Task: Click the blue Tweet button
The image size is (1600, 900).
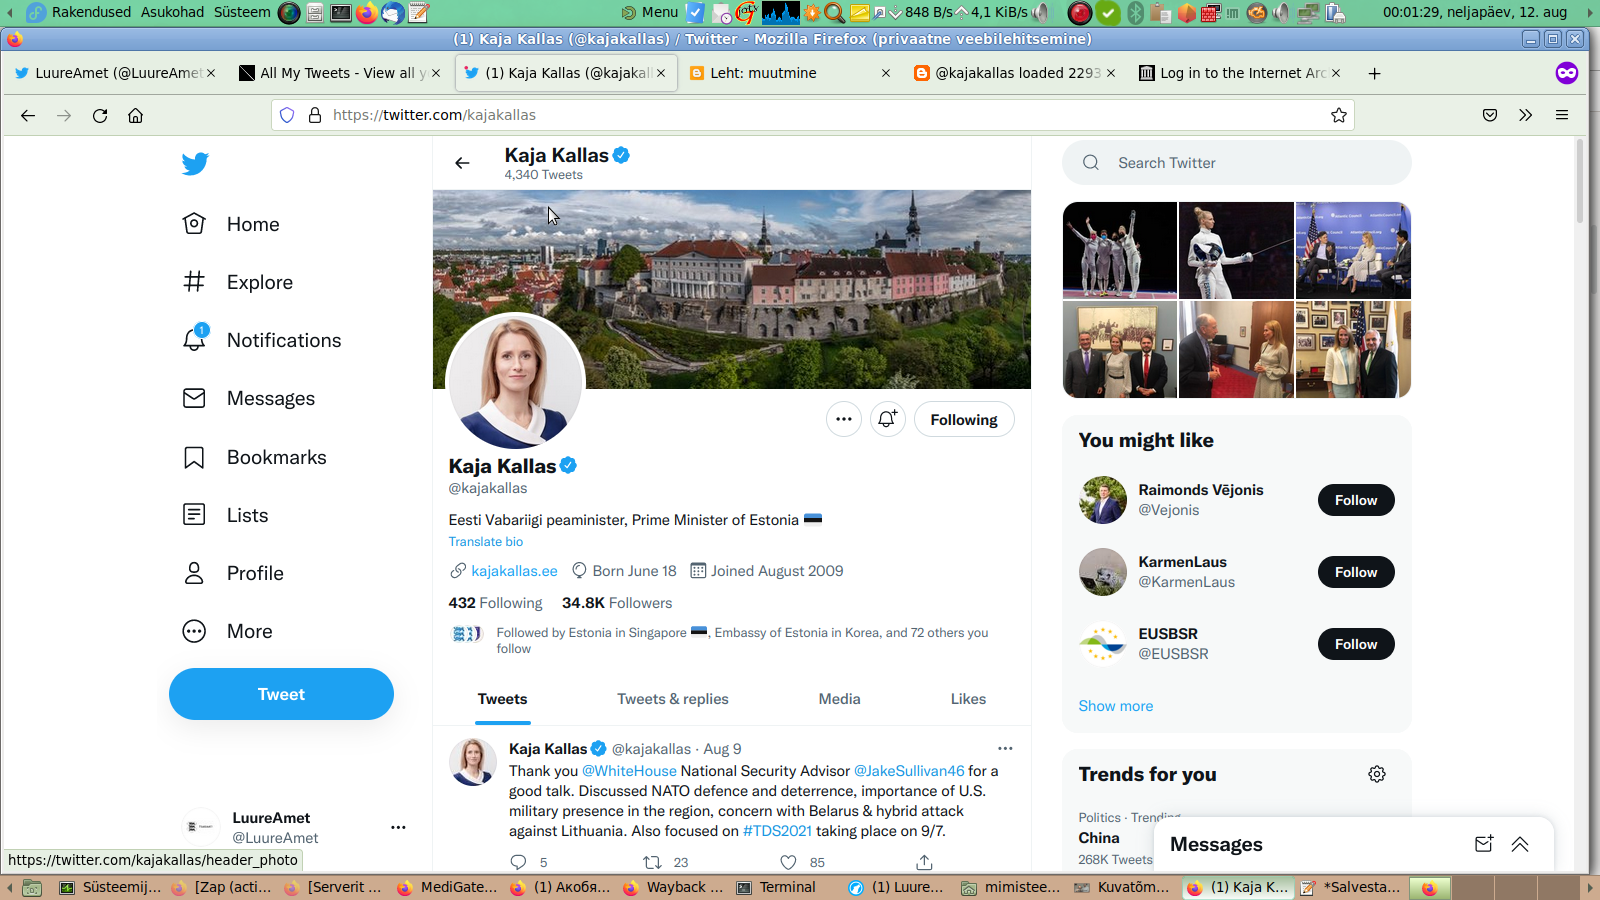Action: [281, 694]
